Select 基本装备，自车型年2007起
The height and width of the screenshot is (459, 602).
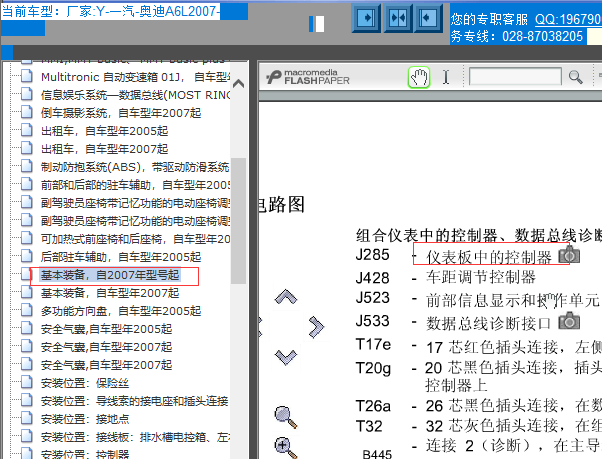click(x=110, y=293)
